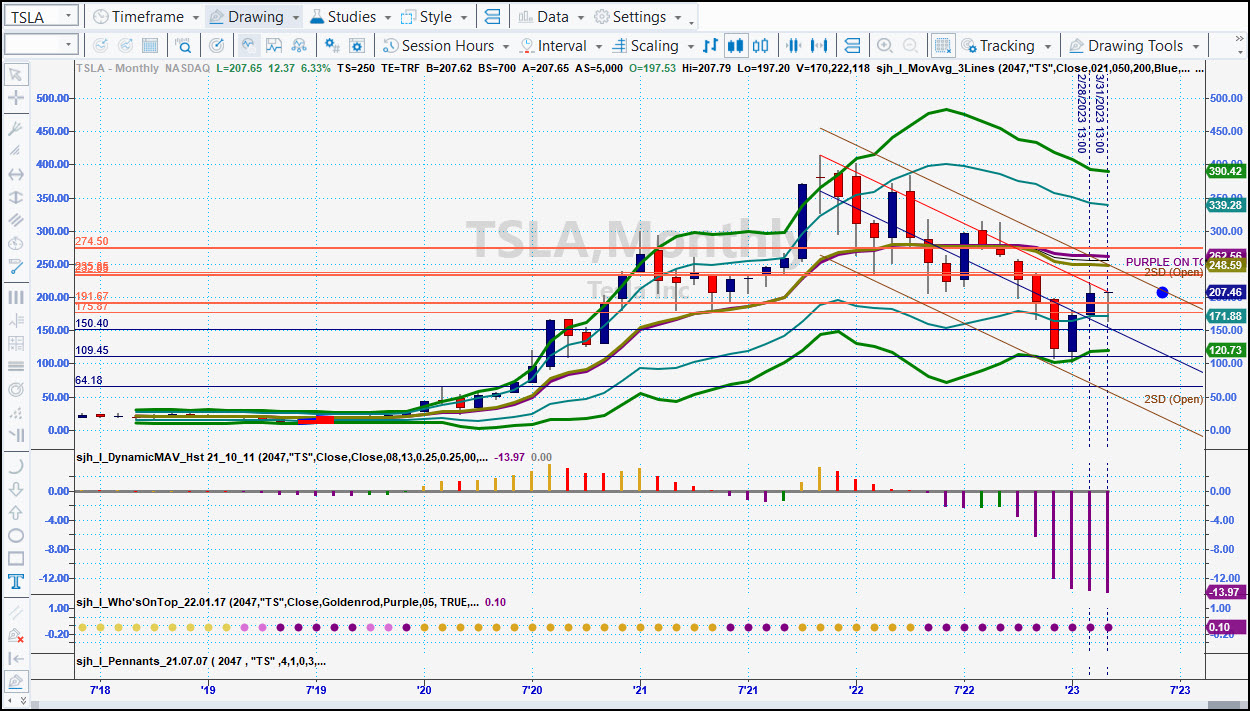Click the zoom in magnifier icon
Viewport: 1250px width, 711px height.
point(885,45)
